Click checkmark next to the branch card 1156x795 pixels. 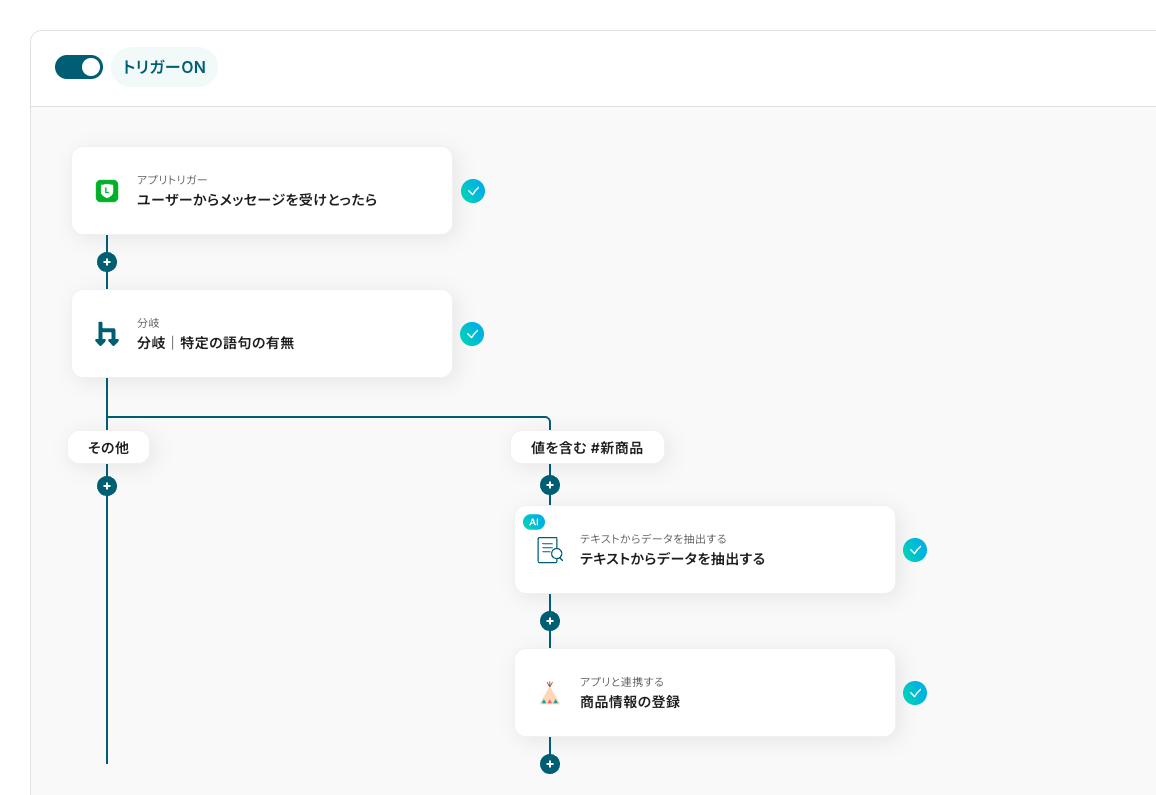472,334
